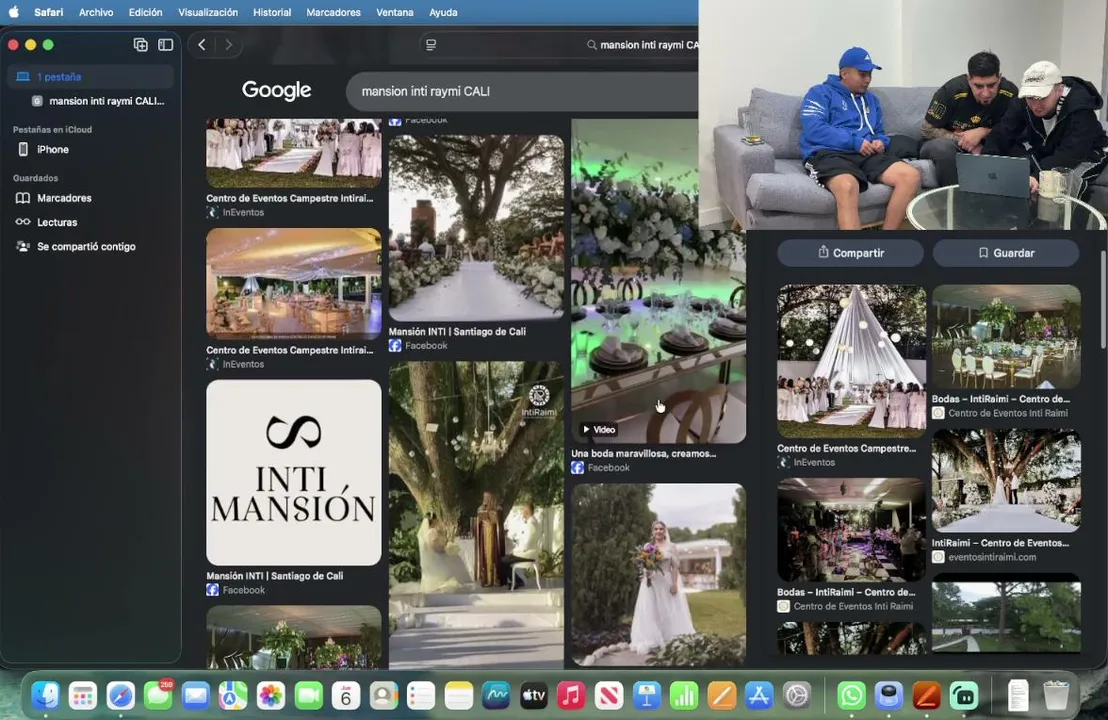The image size is (1108, 720).
Task: Click the Google search box
Action: tap(521, 91)
